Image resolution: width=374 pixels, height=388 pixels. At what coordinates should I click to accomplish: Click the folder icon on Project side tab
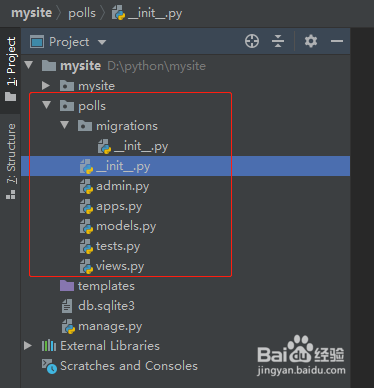tap(11, 96)
